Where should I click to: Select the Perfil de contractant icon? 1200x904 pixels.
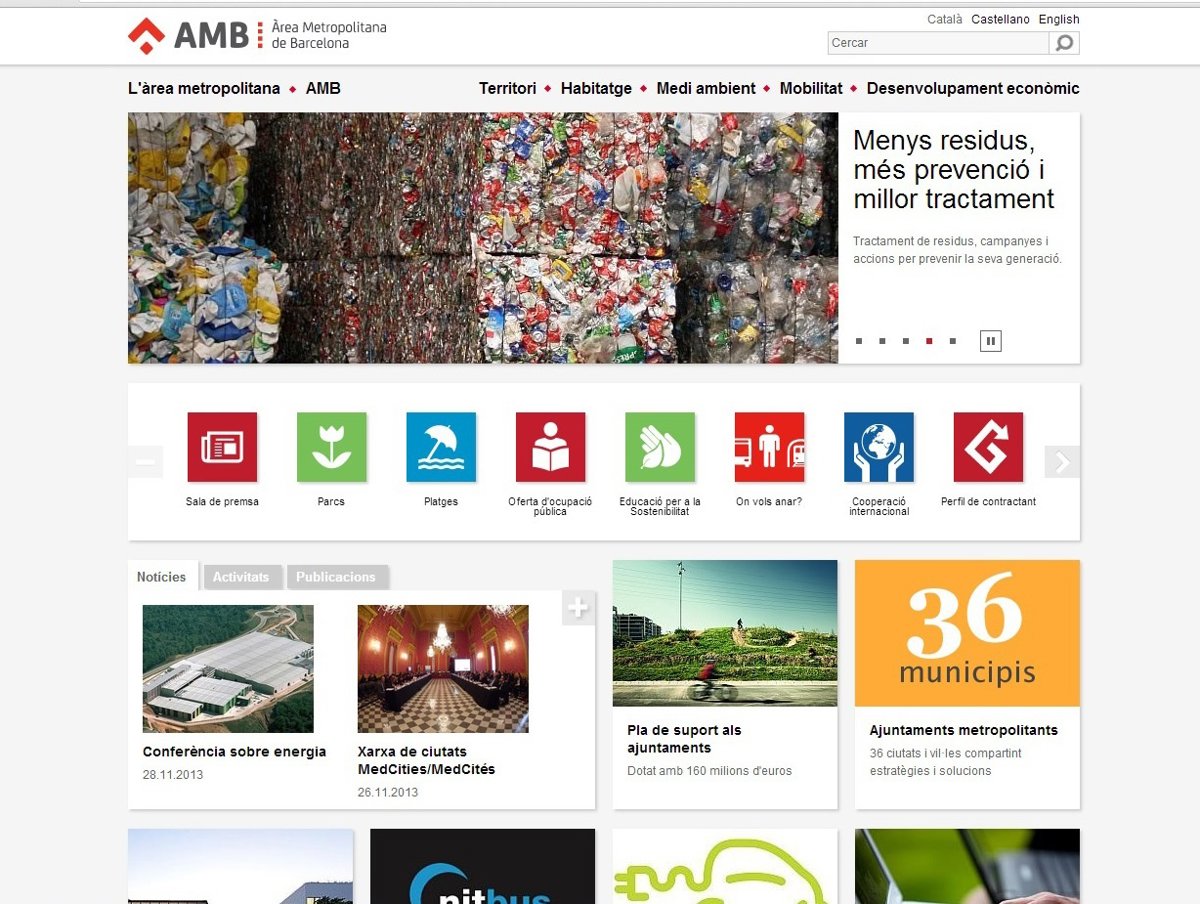tap(988, 447)
